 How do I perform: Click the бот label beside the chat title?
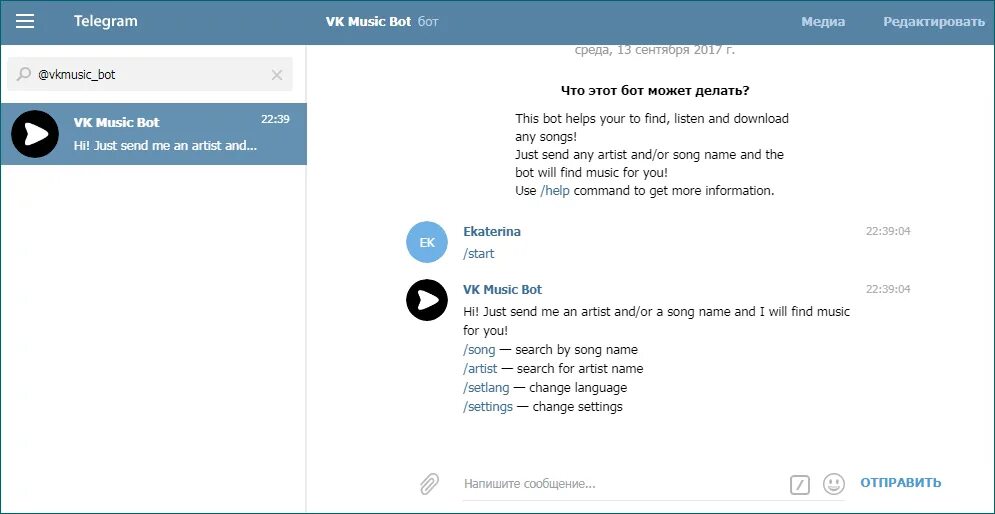point(428,22)
